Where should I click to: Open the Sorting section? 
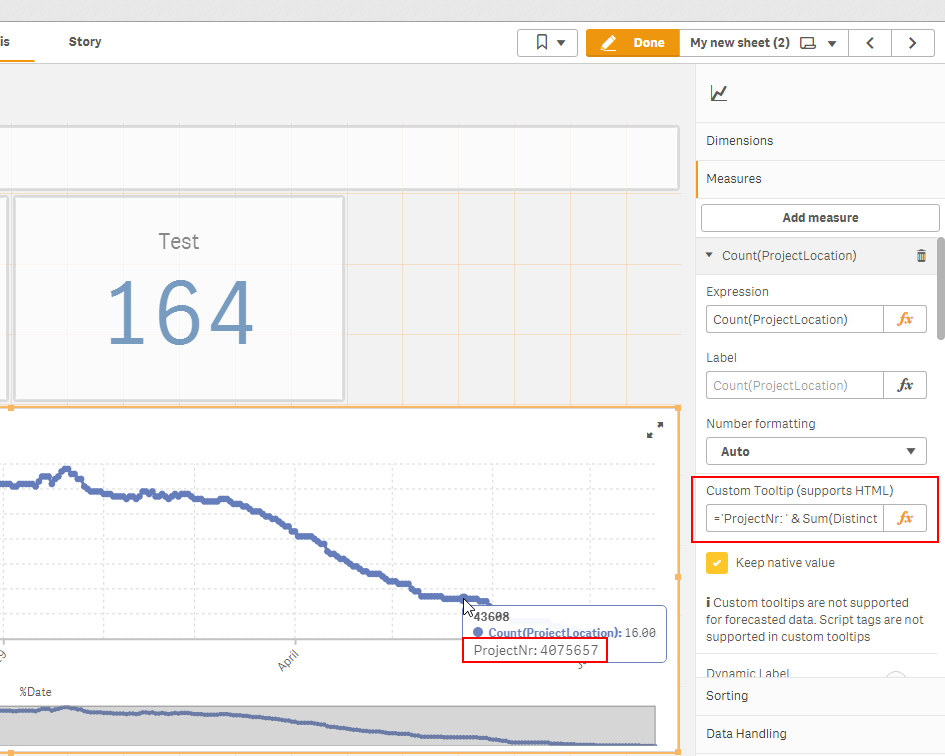point(820,696)
